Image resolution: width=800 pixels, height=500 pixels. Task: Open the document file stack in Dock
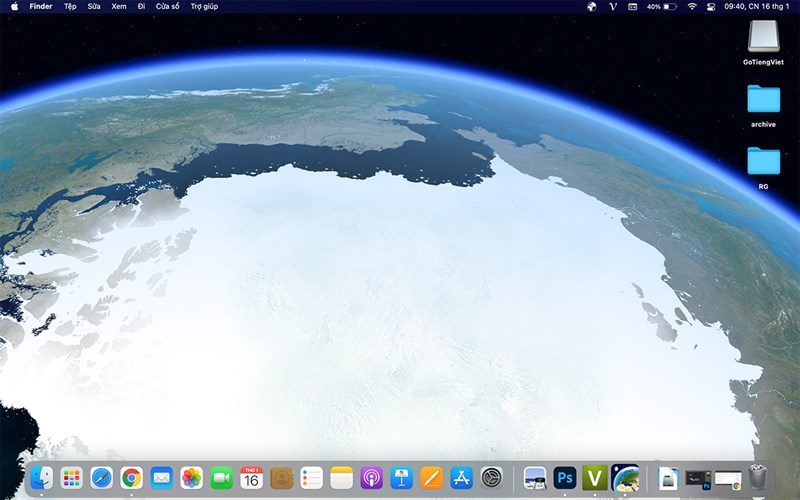(x=668, y=479)
